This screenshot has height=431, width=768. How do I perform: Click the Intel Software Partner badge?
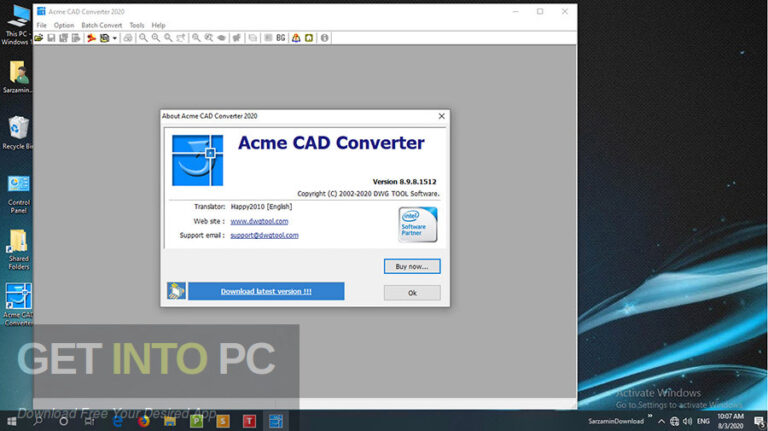coord(418,225)
